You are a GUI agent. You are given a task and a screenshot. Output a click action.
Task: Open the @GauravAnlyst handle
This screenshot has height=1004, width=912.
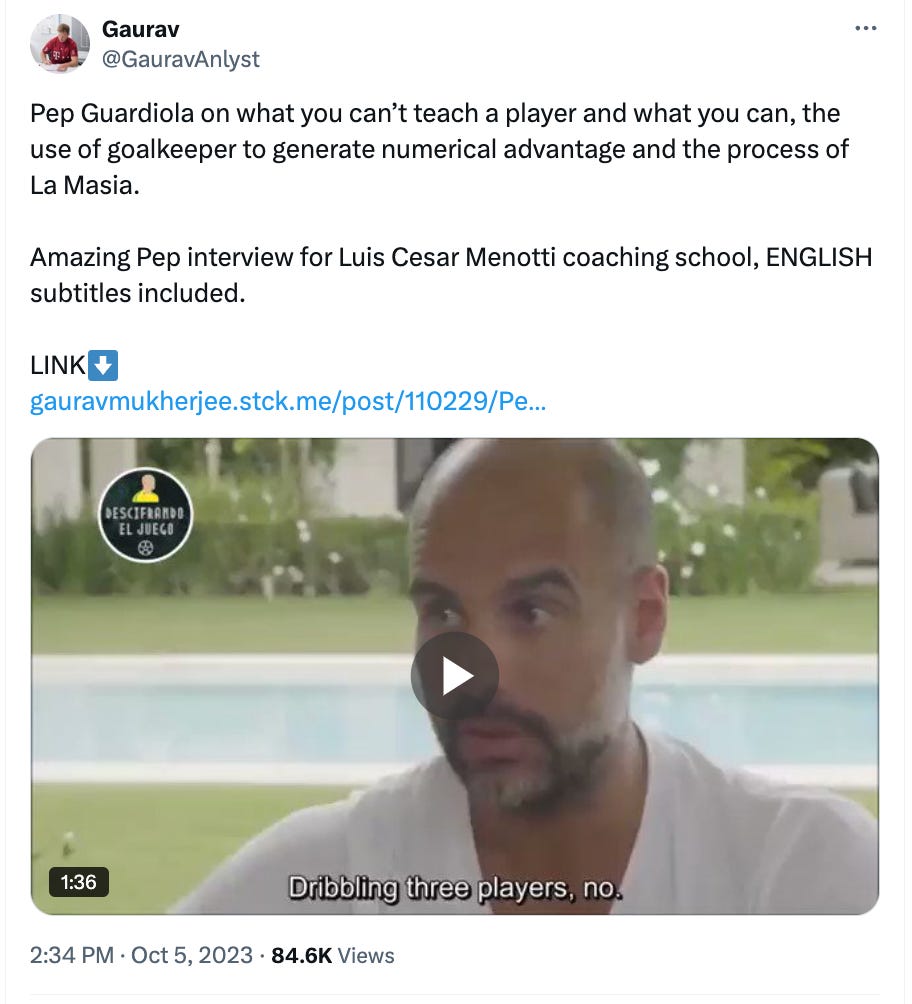click(181, 59)
